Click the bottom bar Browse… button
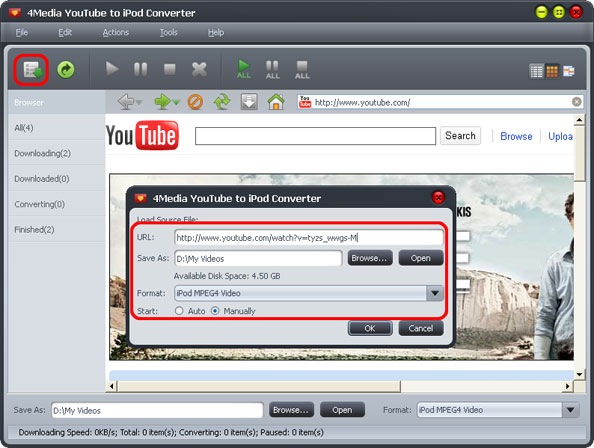594x448 pixels. click(291, 410)
